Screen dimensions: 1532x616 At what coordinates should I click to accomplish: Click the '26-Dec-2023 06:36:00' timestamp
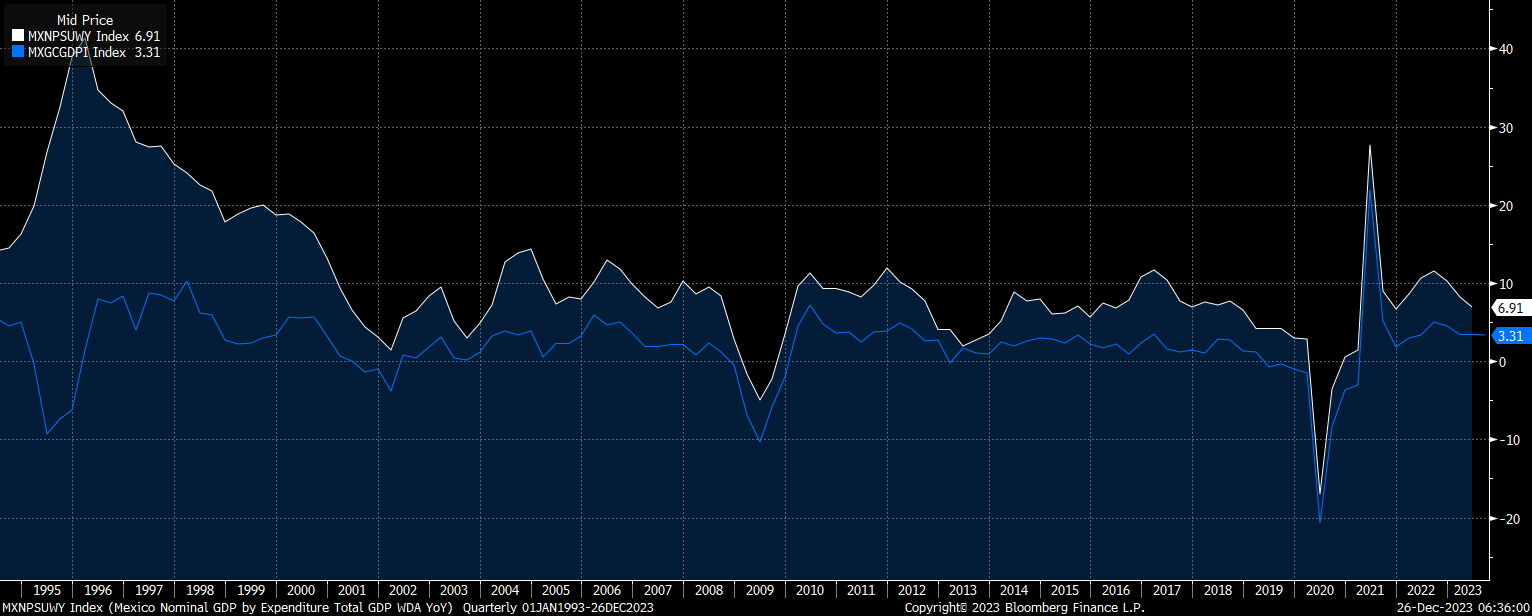(1463, 607)
